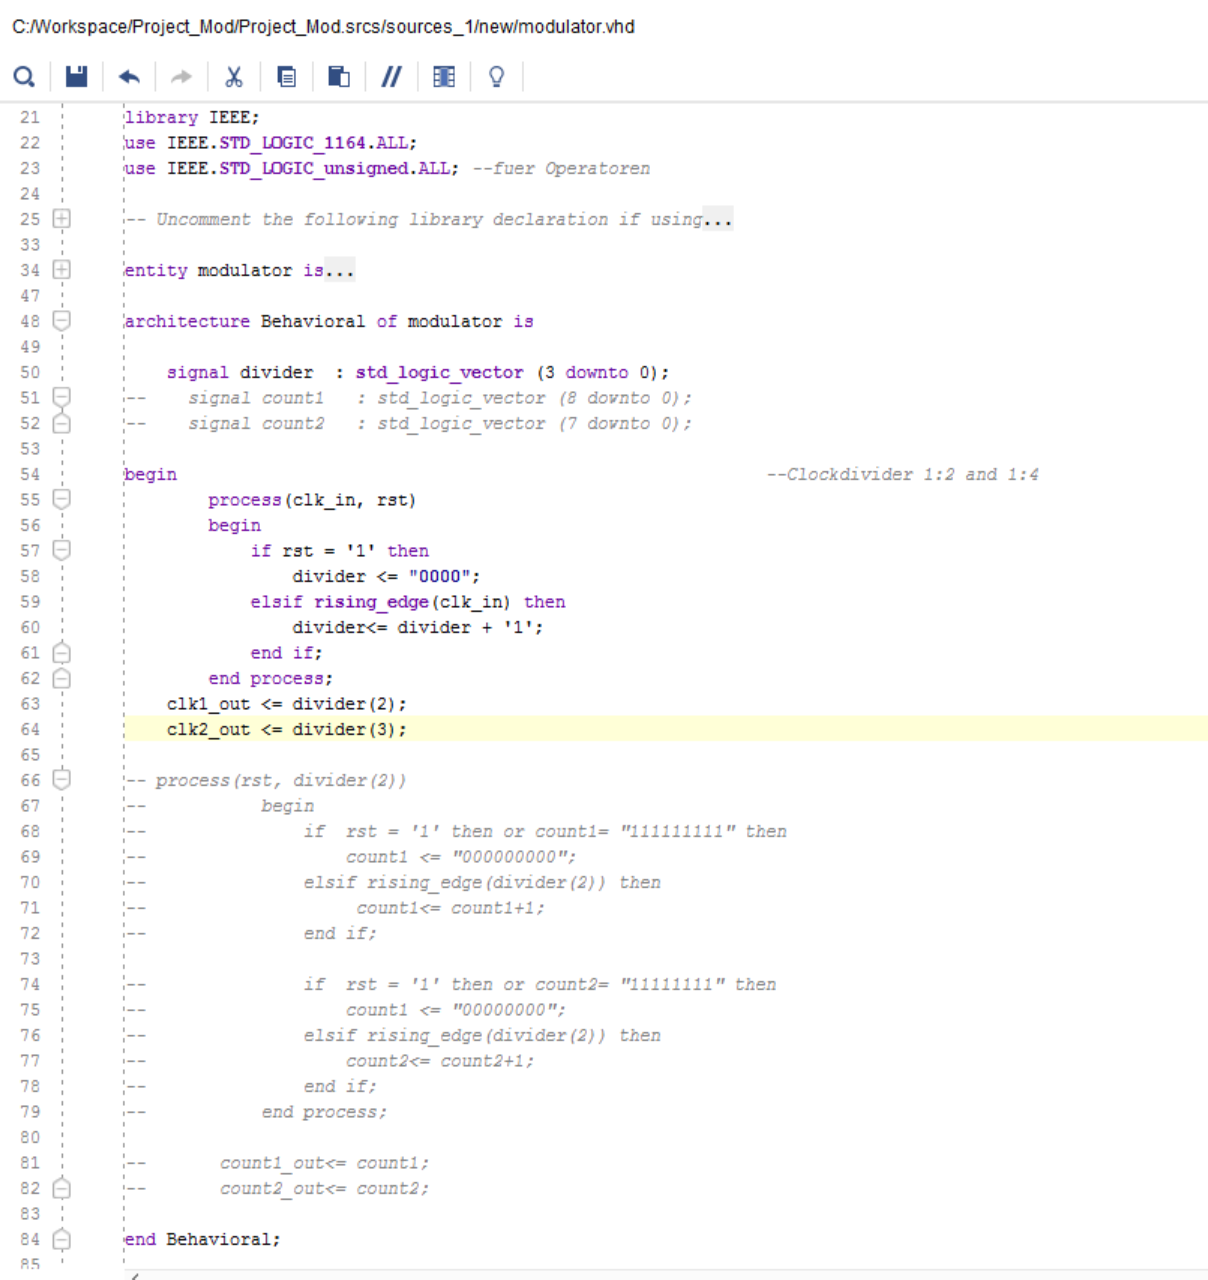Viewport: 1208px width, 1280px height.
Task: Click the highlighted 'clk2_out <= divider(3);' line
Action: [287, 730]
